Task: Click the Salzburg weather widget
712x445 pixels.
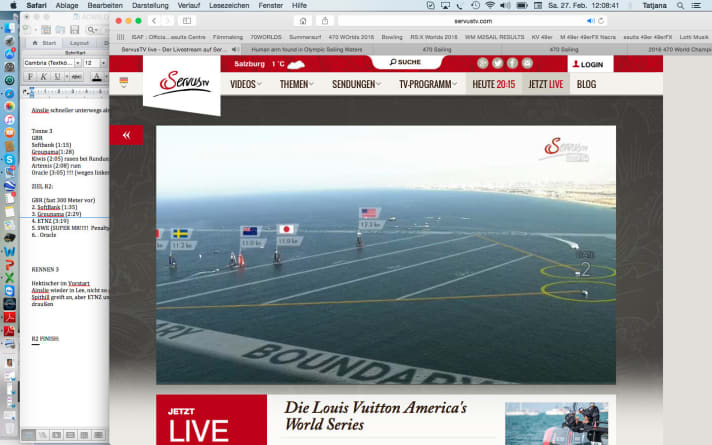Action: 269,64
